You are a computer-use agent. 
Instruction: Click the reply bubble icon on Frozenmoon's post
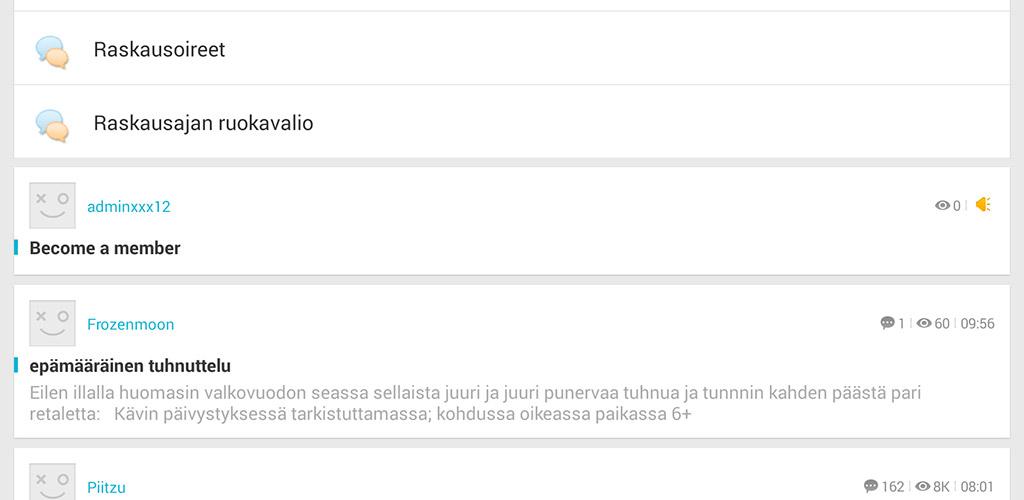pyautogui.click(x=887, y=323)
